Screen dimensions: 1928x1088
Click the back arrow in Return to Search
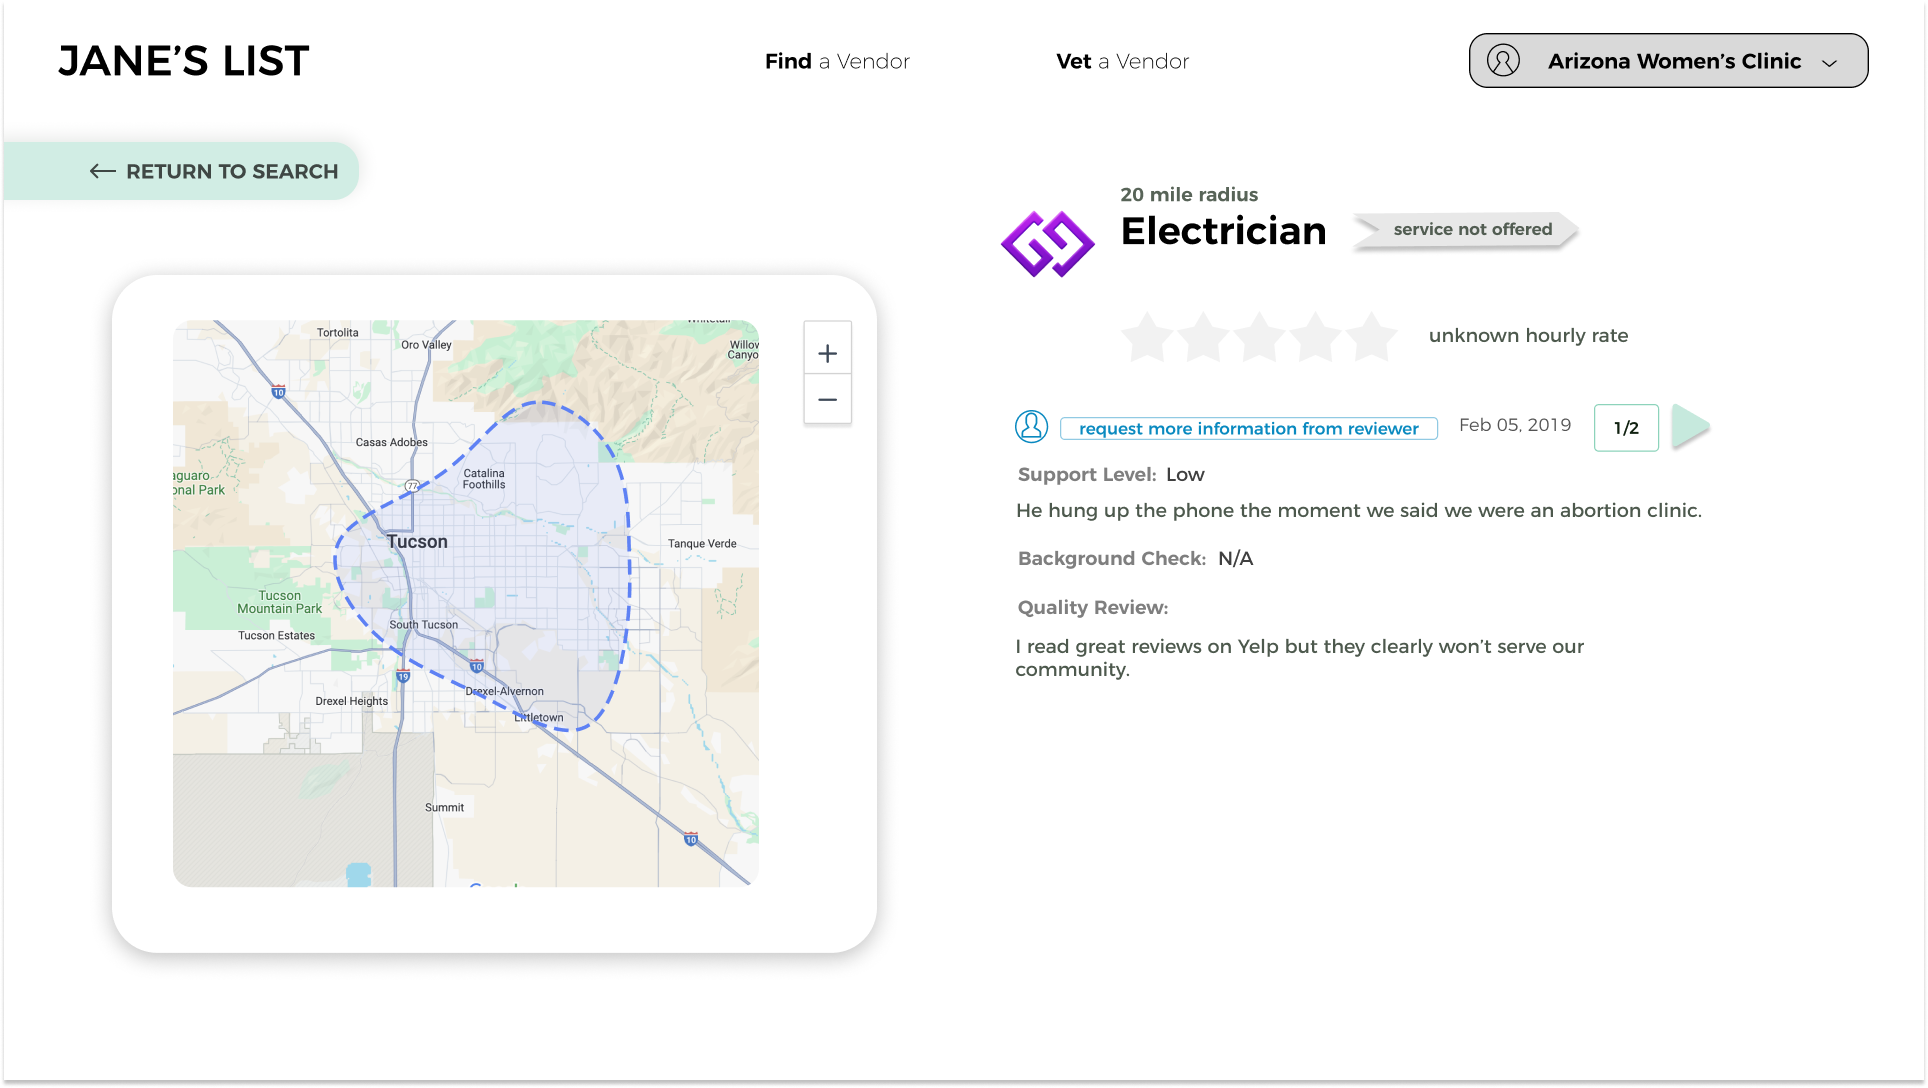point(102,171)
